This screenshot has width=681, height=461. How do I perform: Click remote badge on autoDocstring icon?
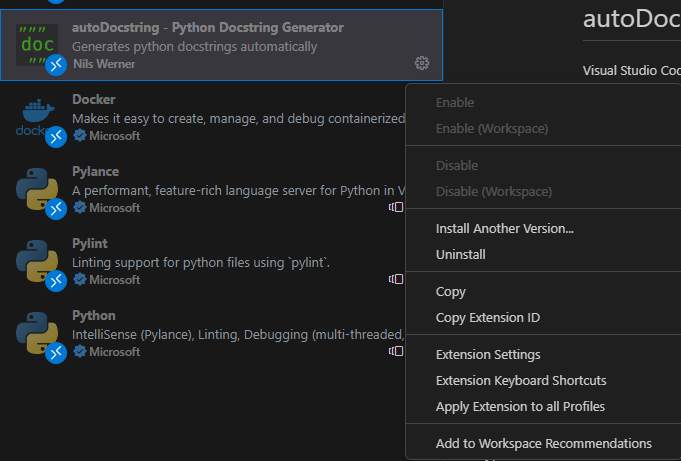56,65
